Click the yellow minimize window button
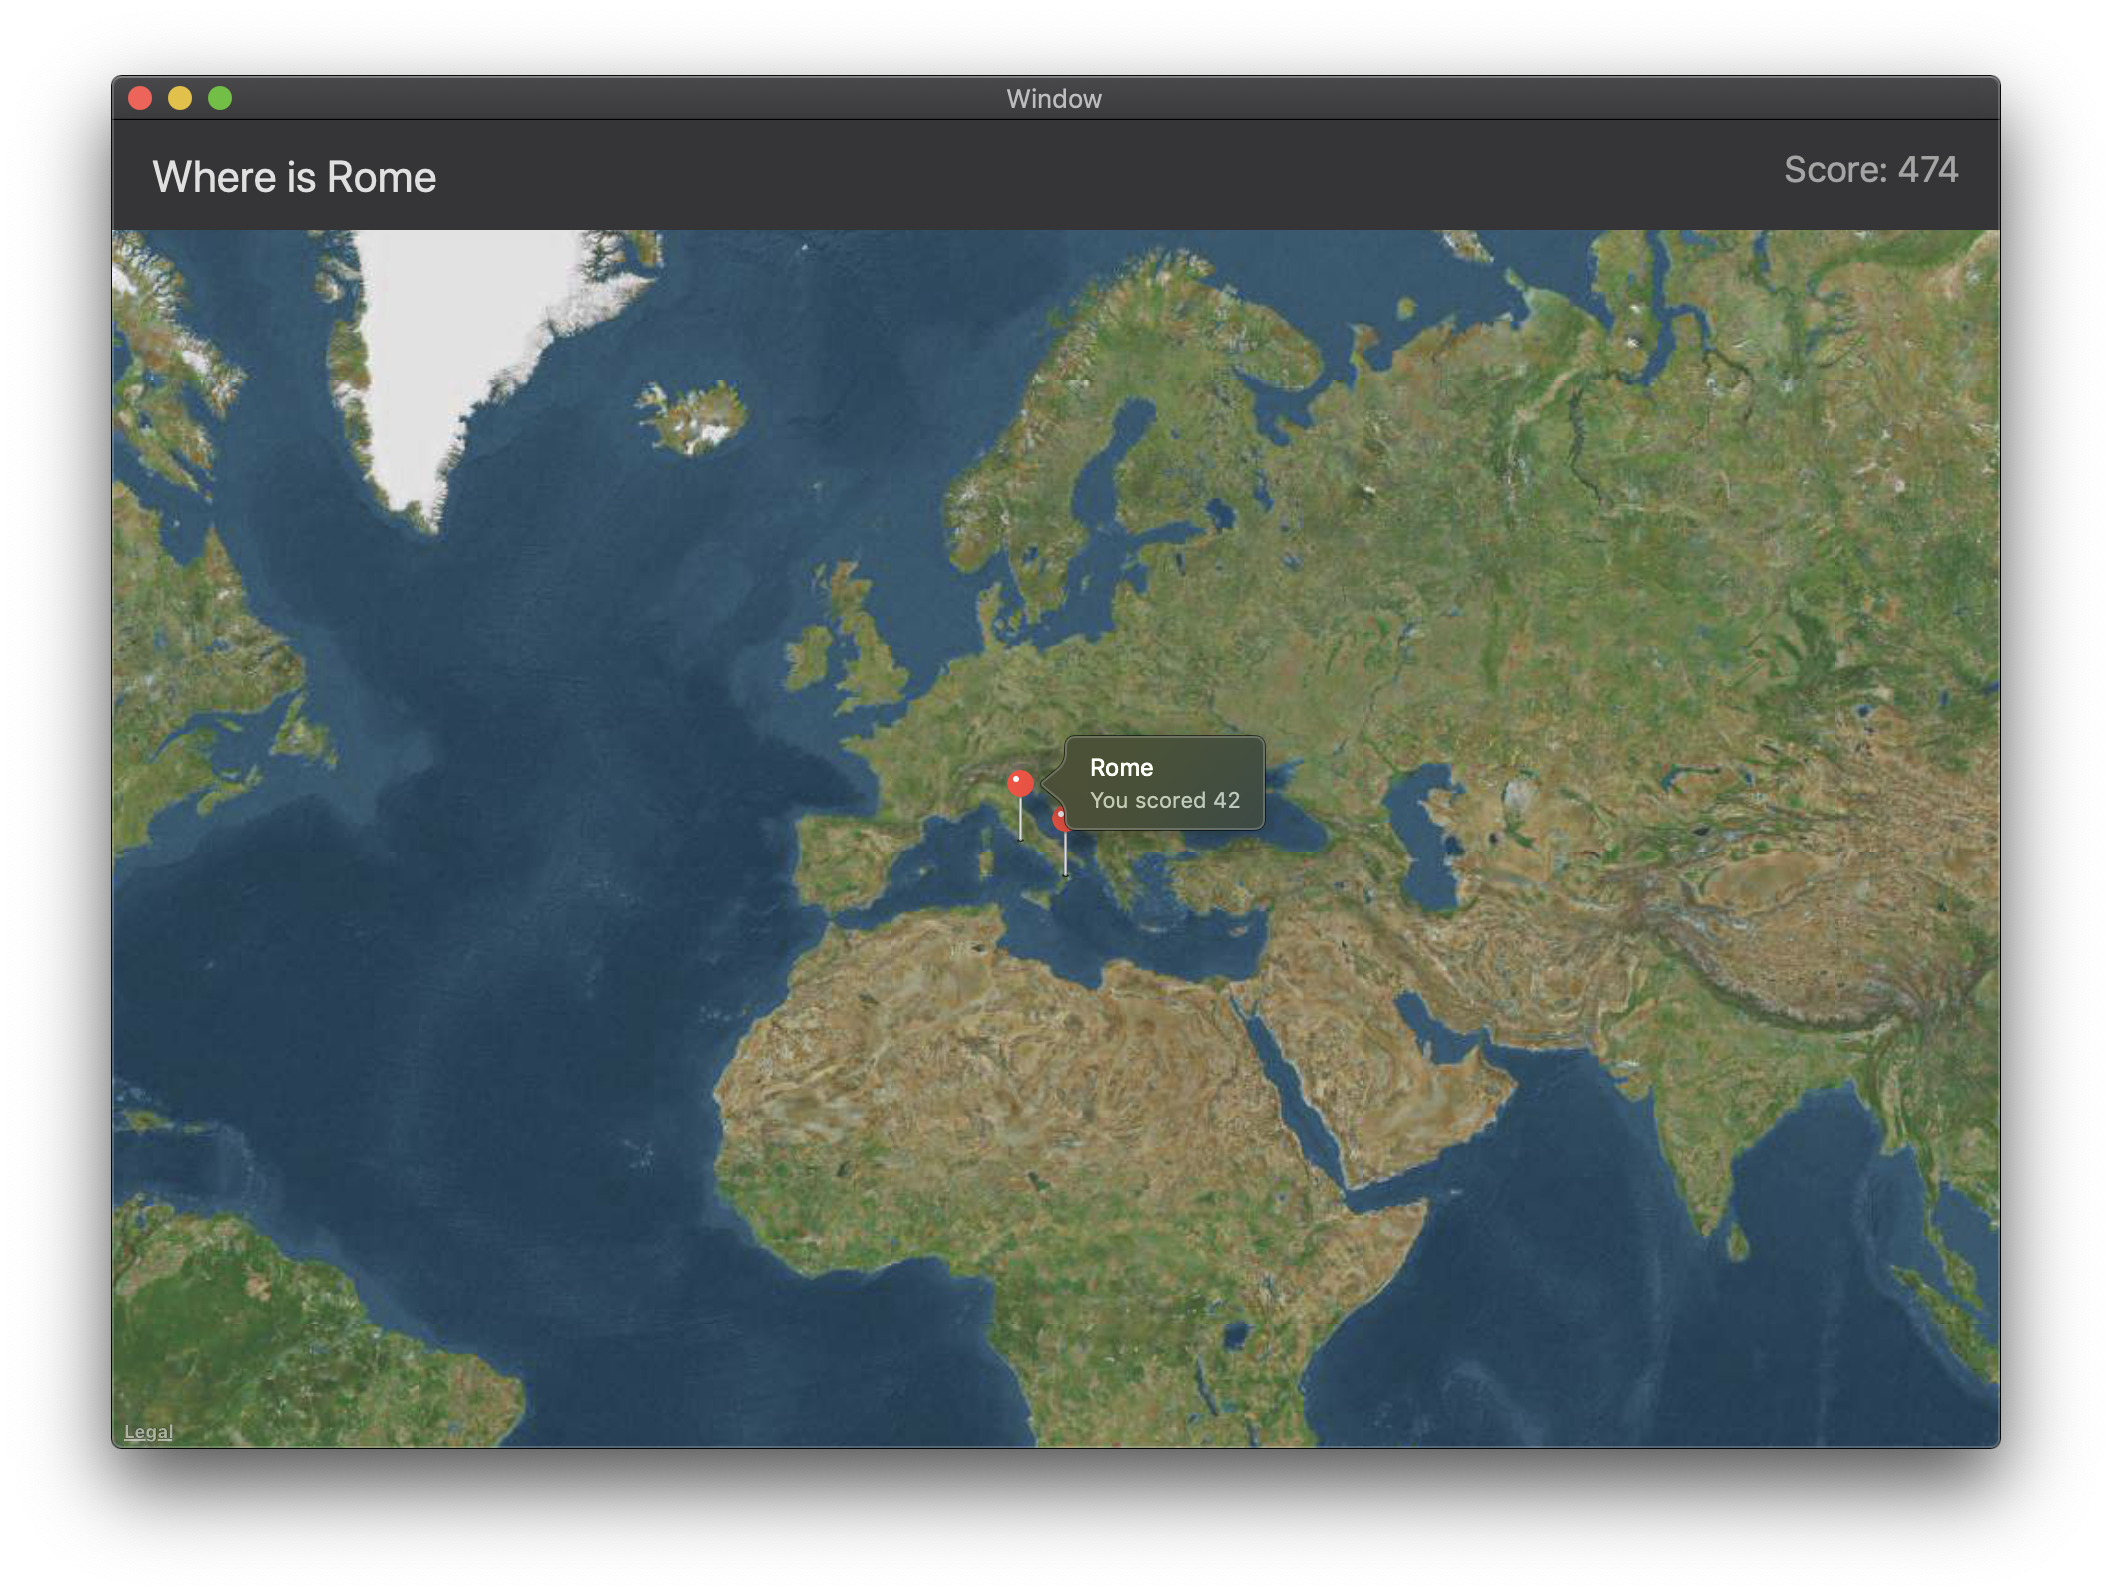The width and height of the screenshot is (2112, 1596). tap(180, 98)
